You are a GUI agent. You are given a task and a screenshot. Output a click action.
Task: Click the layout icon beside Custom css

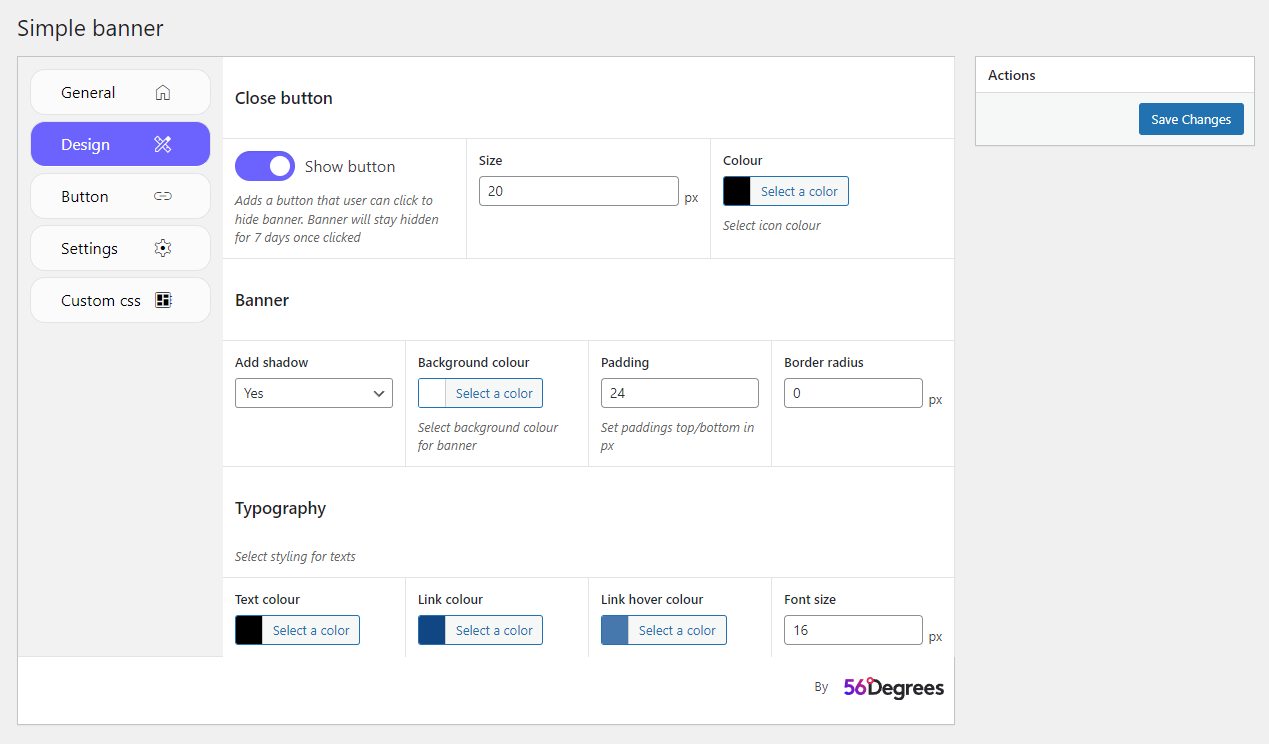point(163,301)
